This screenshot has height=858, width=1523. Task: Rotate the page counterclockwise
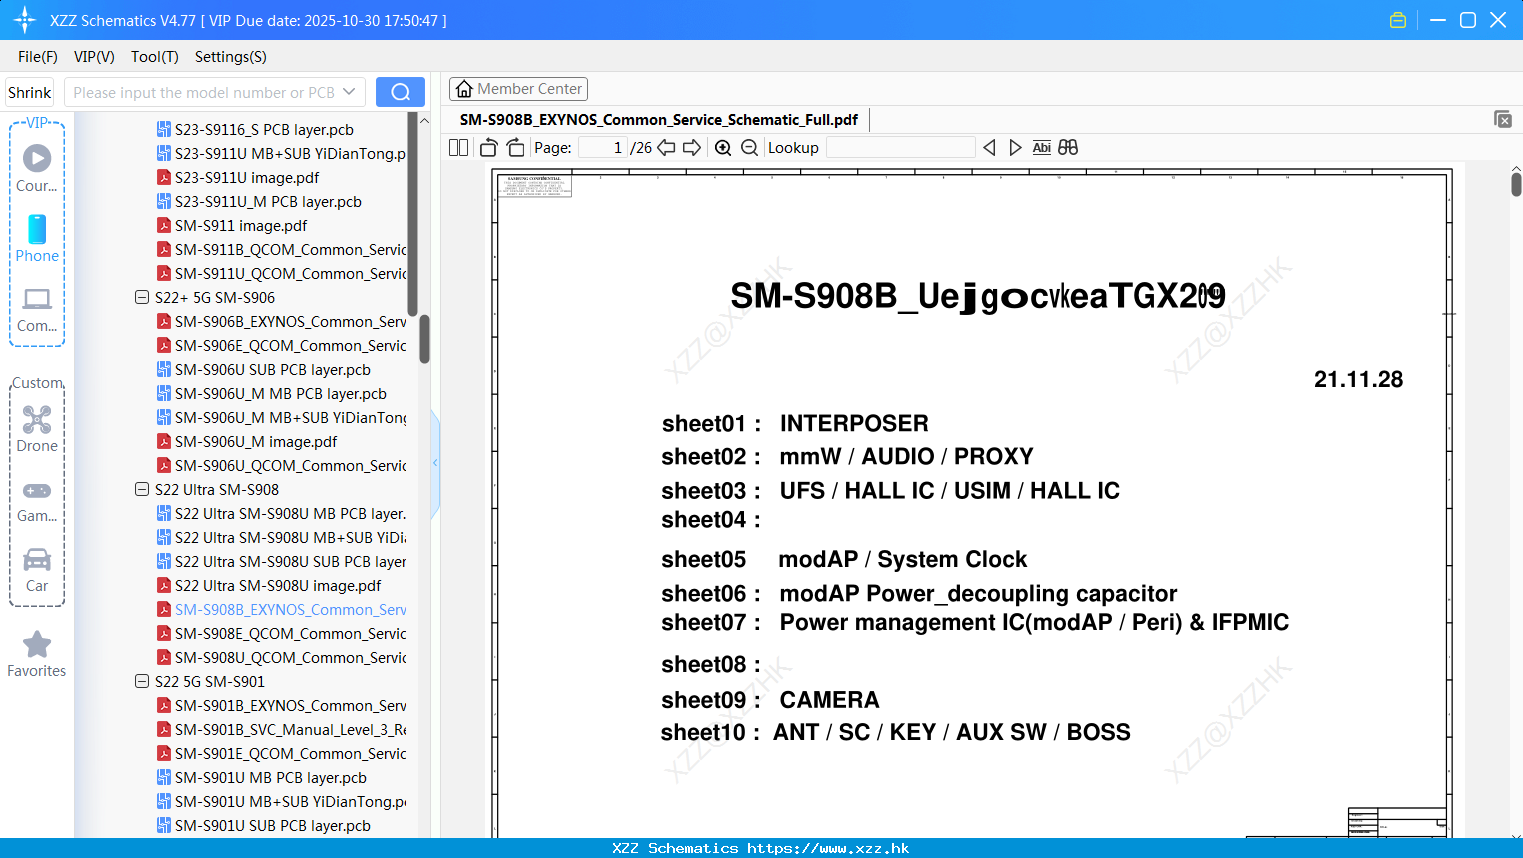488,148
